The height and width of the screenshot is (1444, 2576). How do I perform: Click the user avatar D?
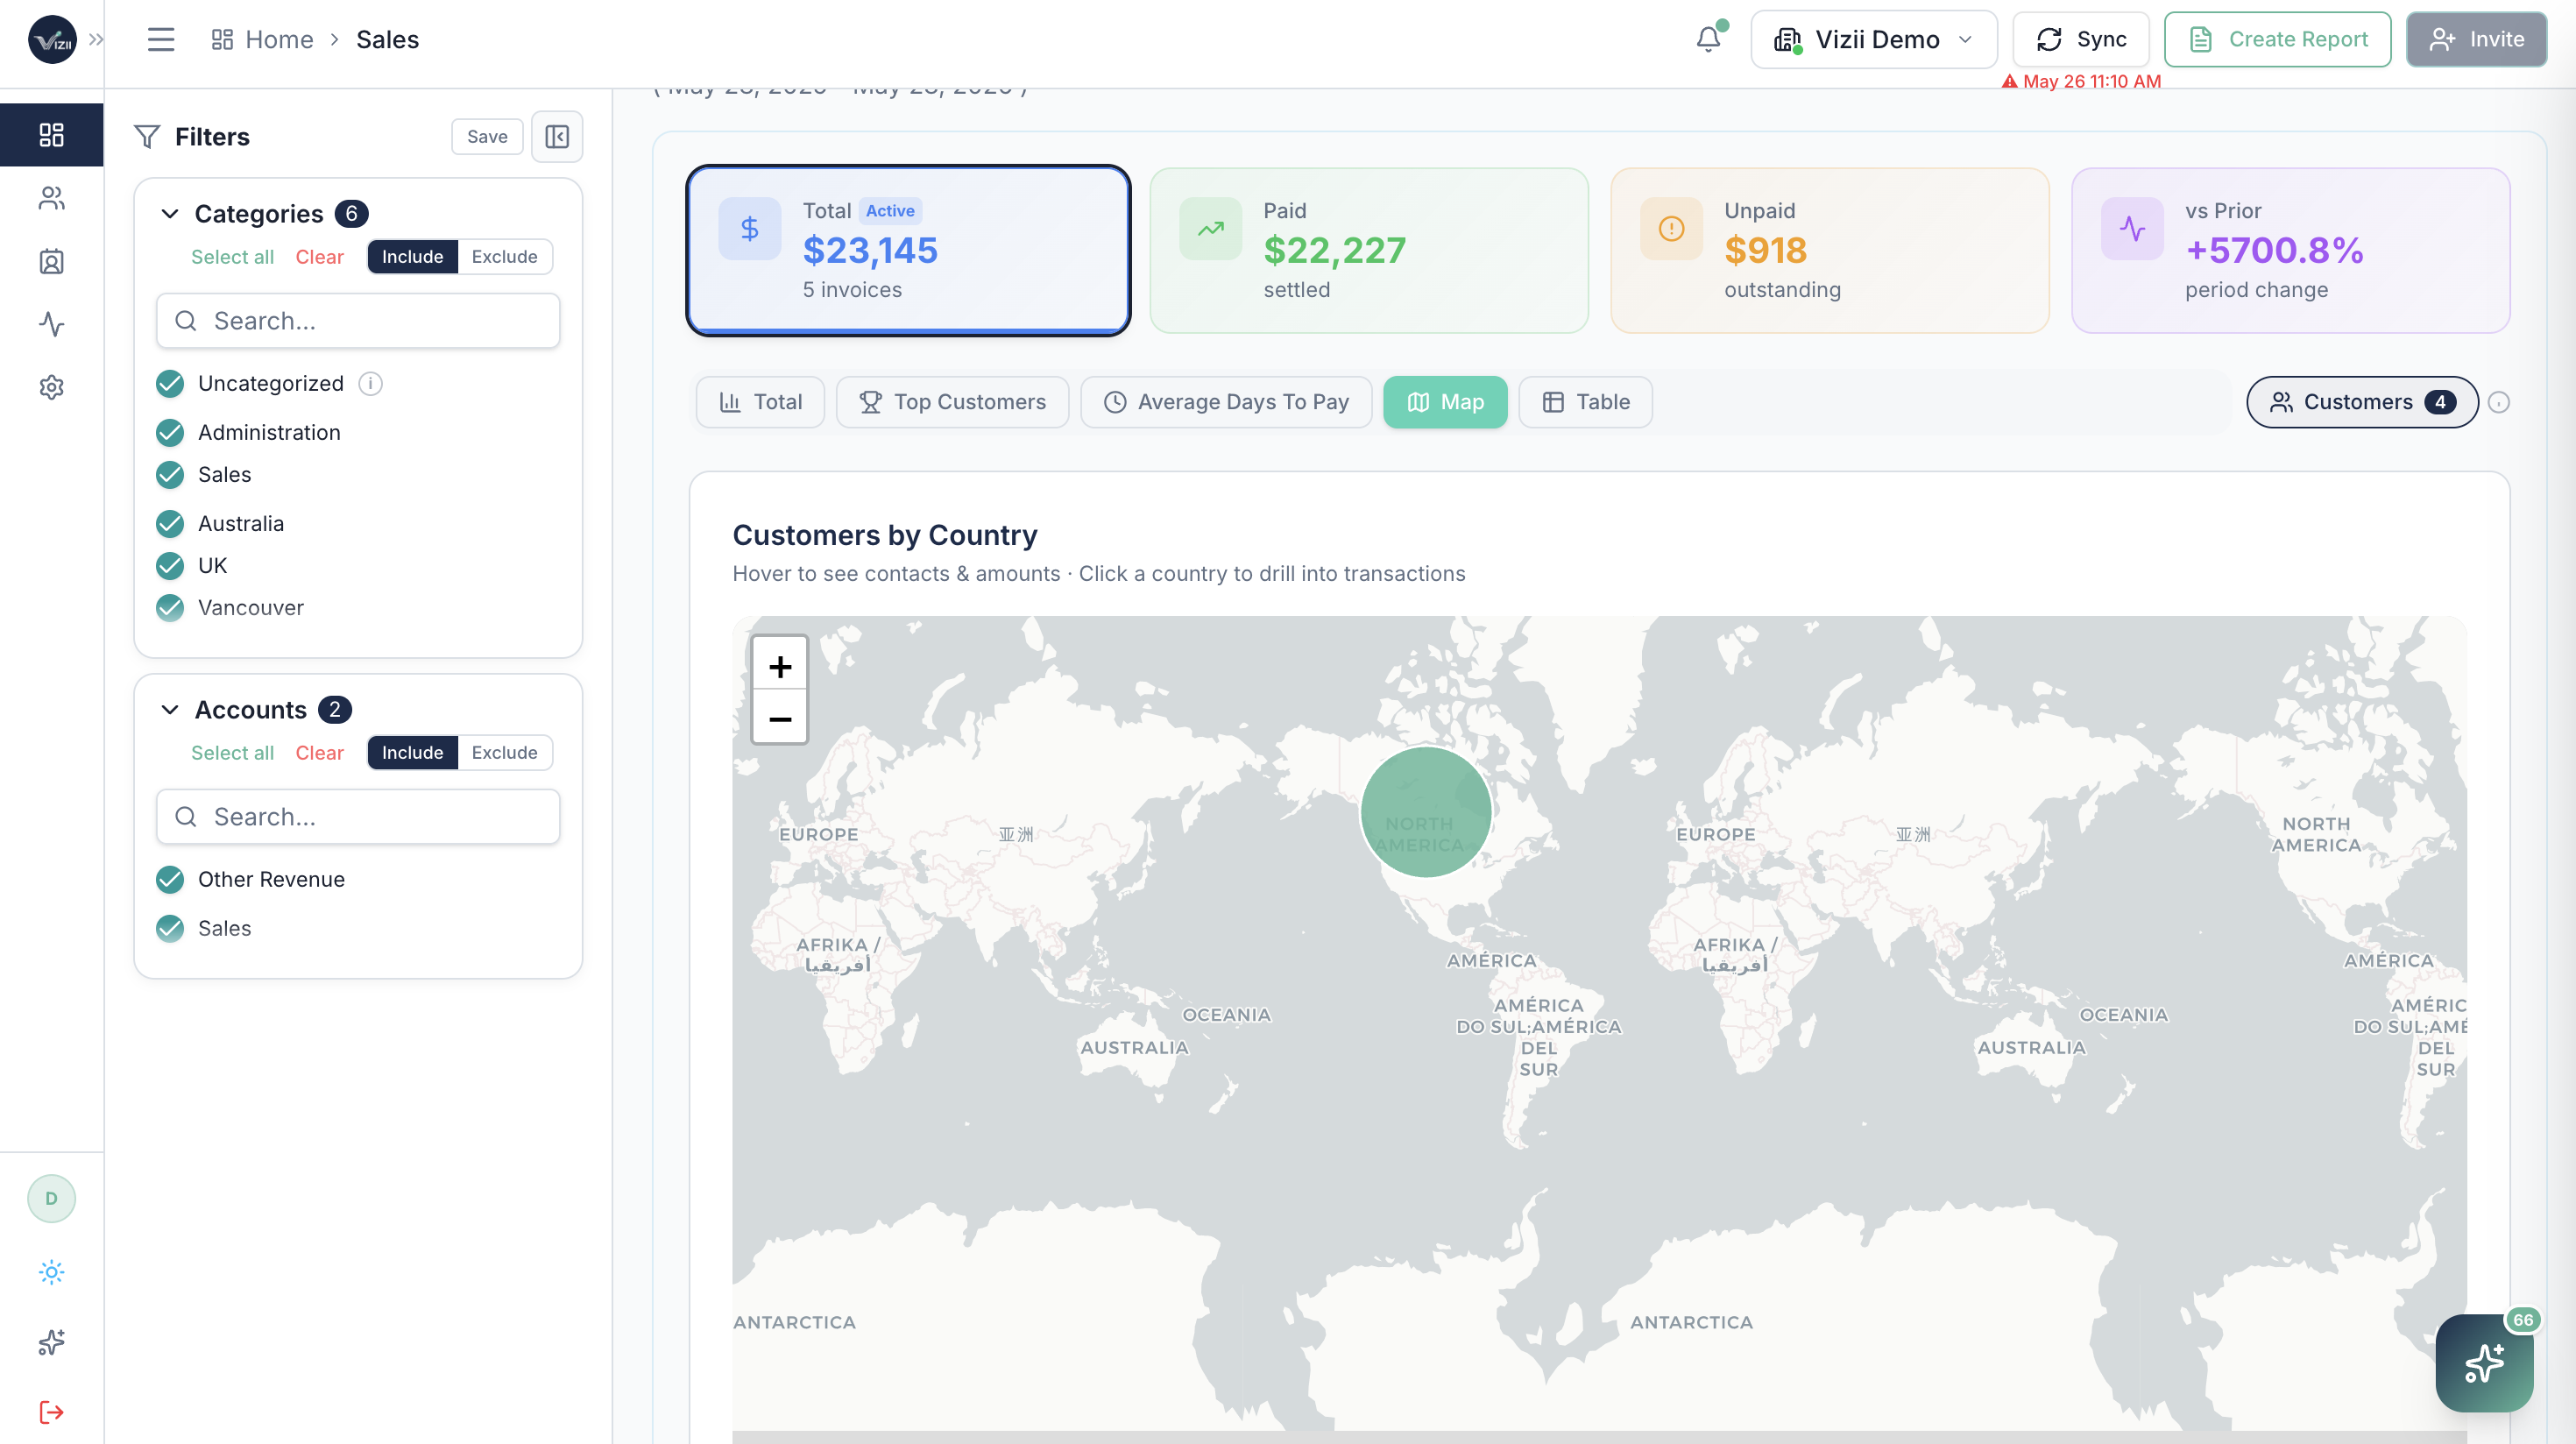52,1198
